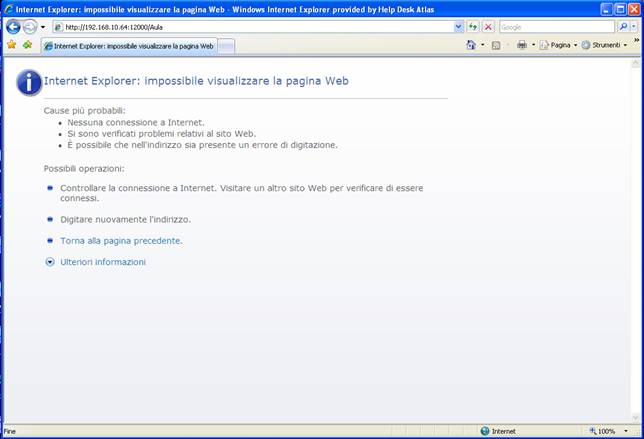
Task: Click the blue info icon in error page
Action: click(29, 82)
